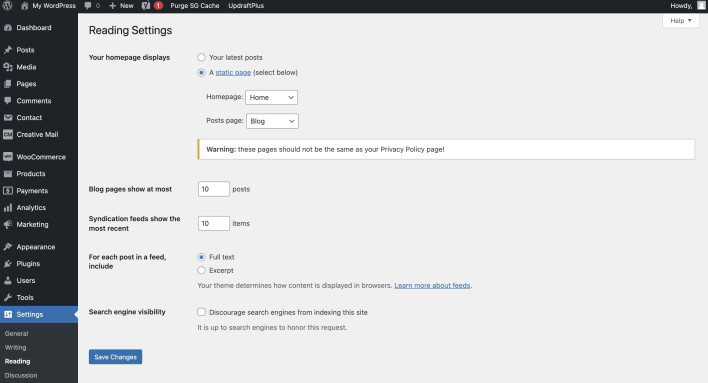Click the 'New' text in admin bar
Image resolution: width=708 pixels, height=383 pixels.
[x=126, y=5]
